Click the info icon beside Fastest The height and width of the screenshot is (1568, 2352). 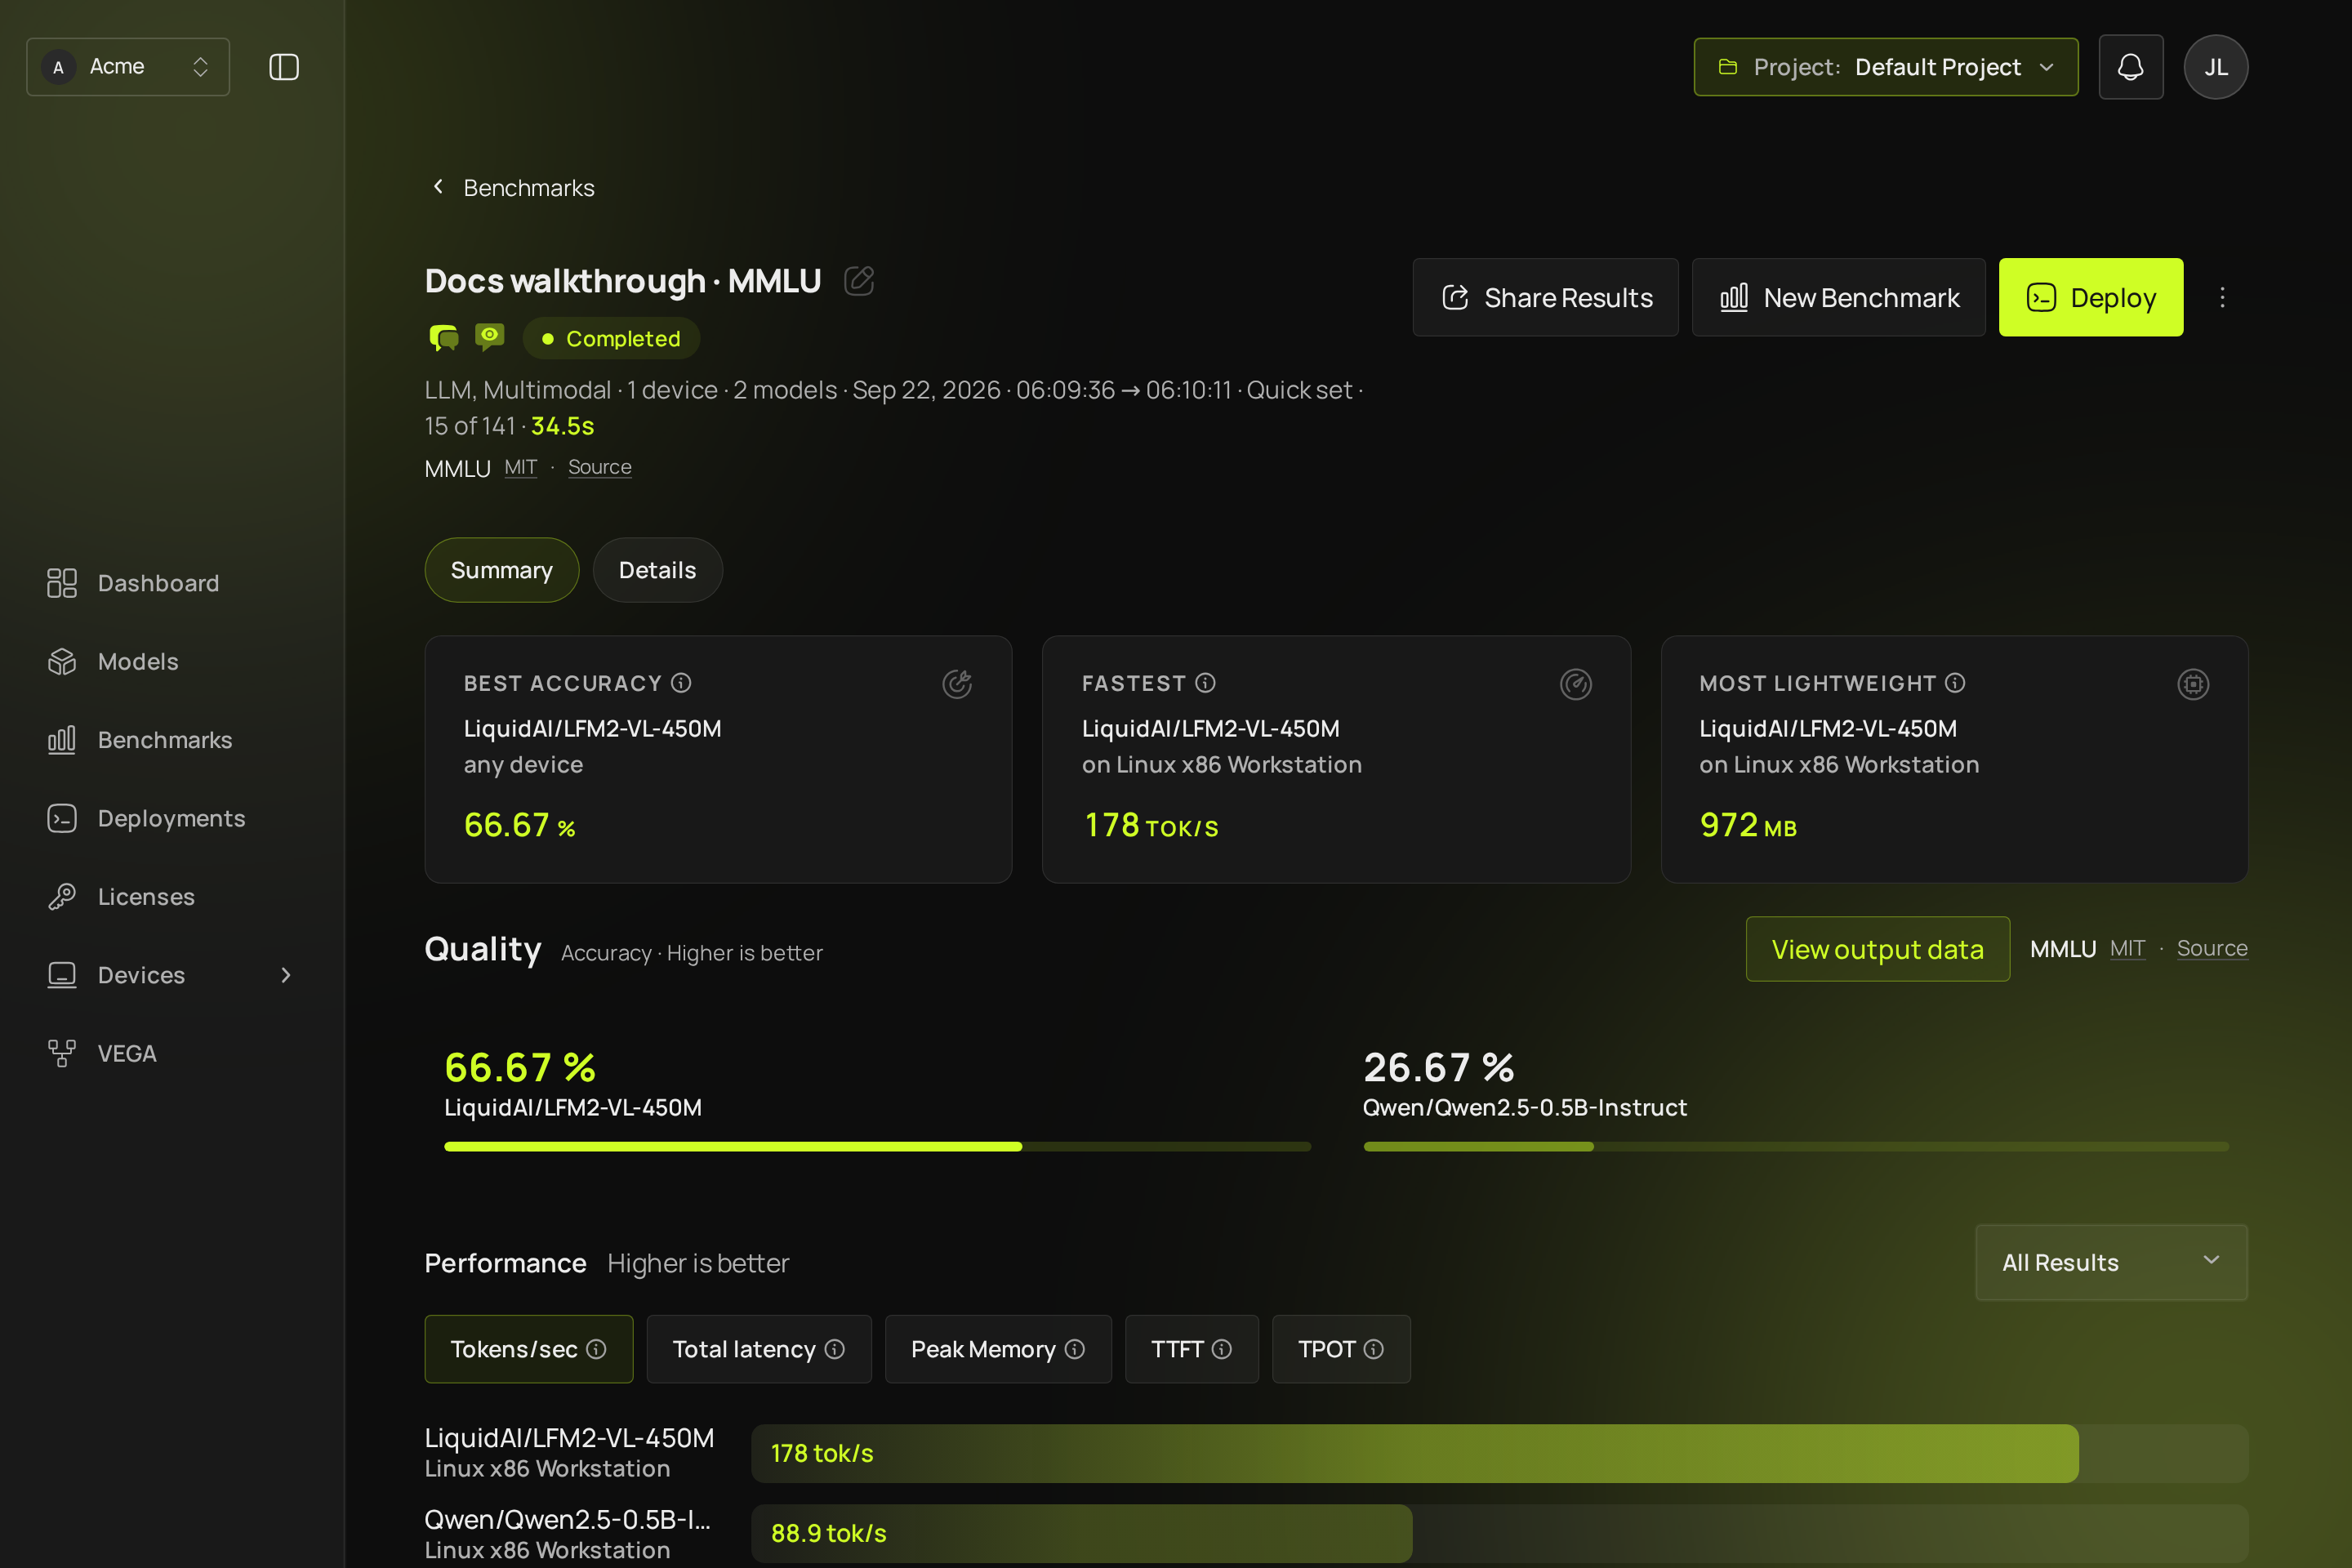tap(1205, 683)
